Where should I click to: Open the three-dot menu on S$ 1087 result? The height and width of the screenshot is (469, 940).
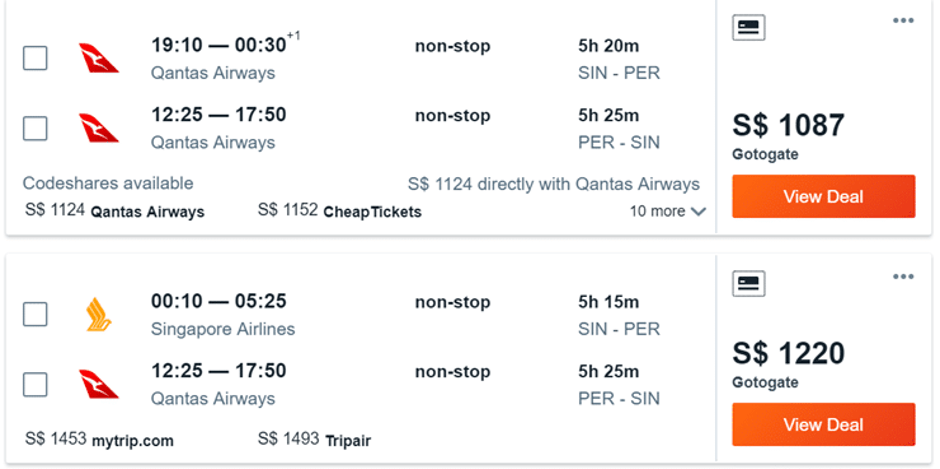pyautogui.click(x=903, y=21)
